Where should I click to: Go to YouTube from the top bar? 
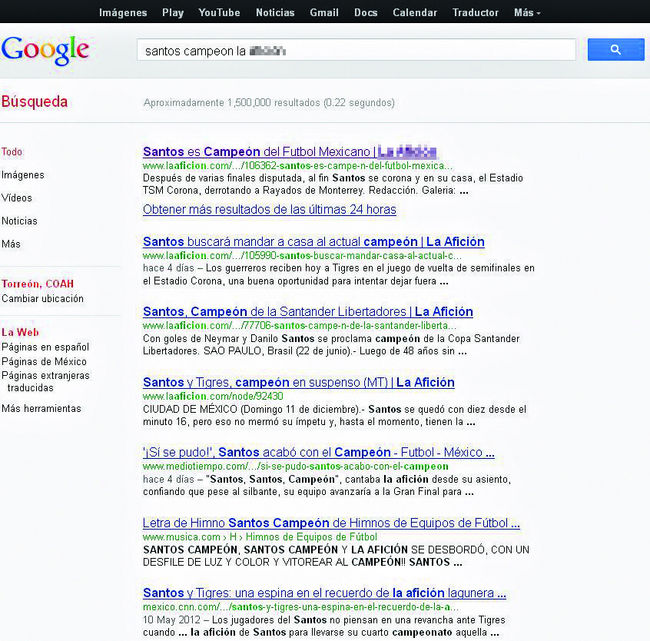click(219, 13)
